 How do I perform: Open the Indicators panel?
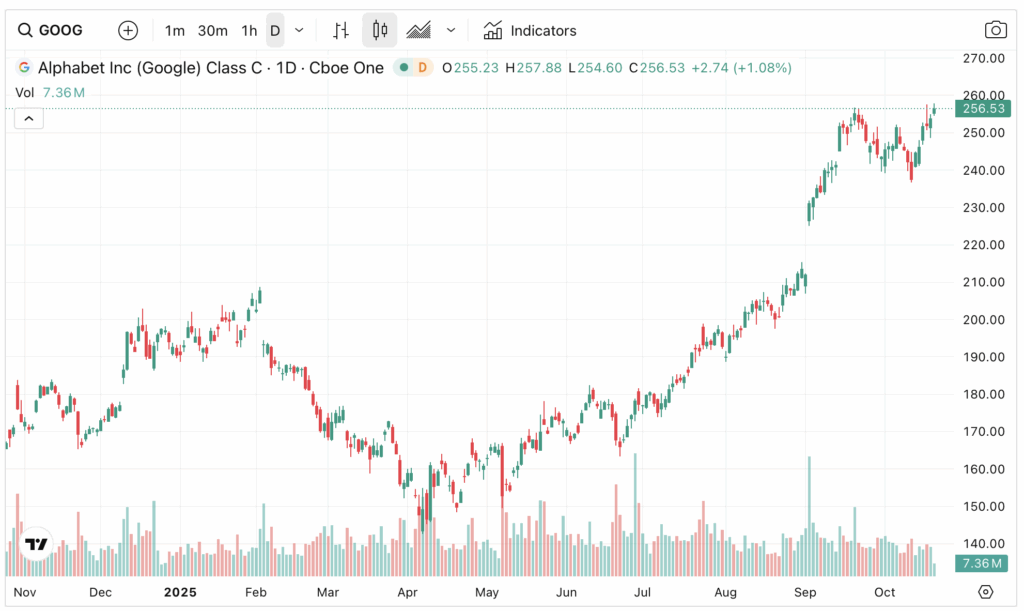[530, 30]
